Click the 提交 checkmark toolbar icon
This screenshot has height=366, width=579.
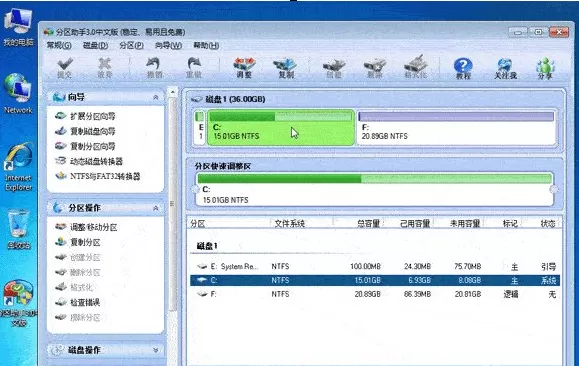65,68
